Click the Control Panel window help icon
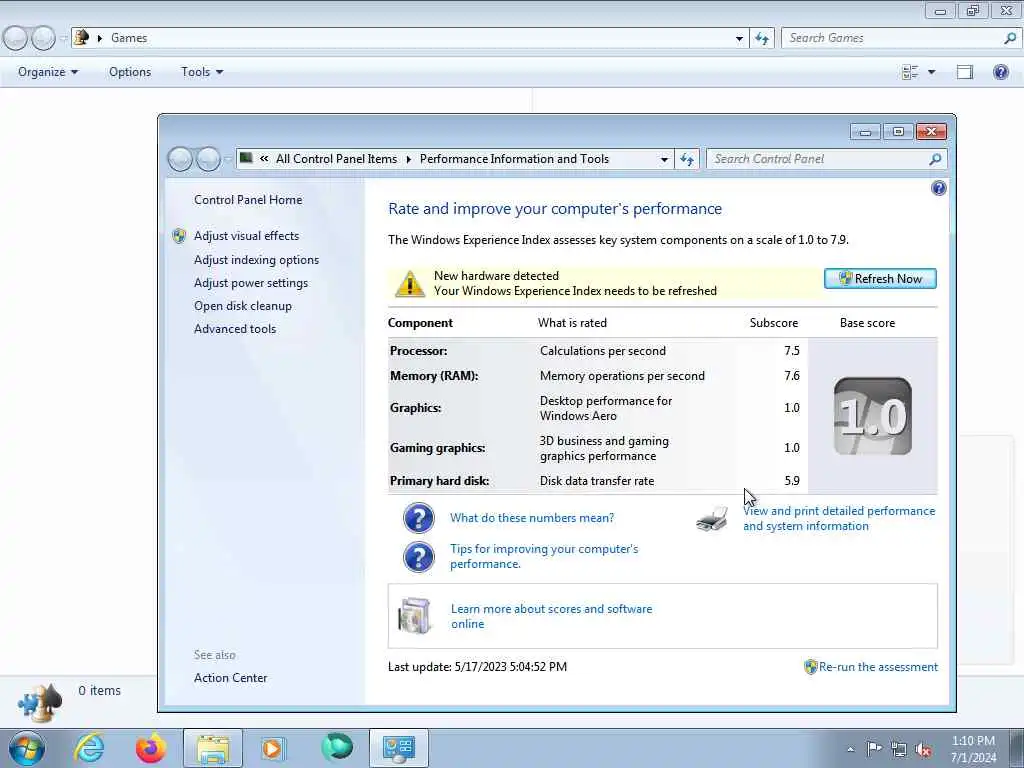The width and height of the screenshot is (1024, 768). pos(938,189)
